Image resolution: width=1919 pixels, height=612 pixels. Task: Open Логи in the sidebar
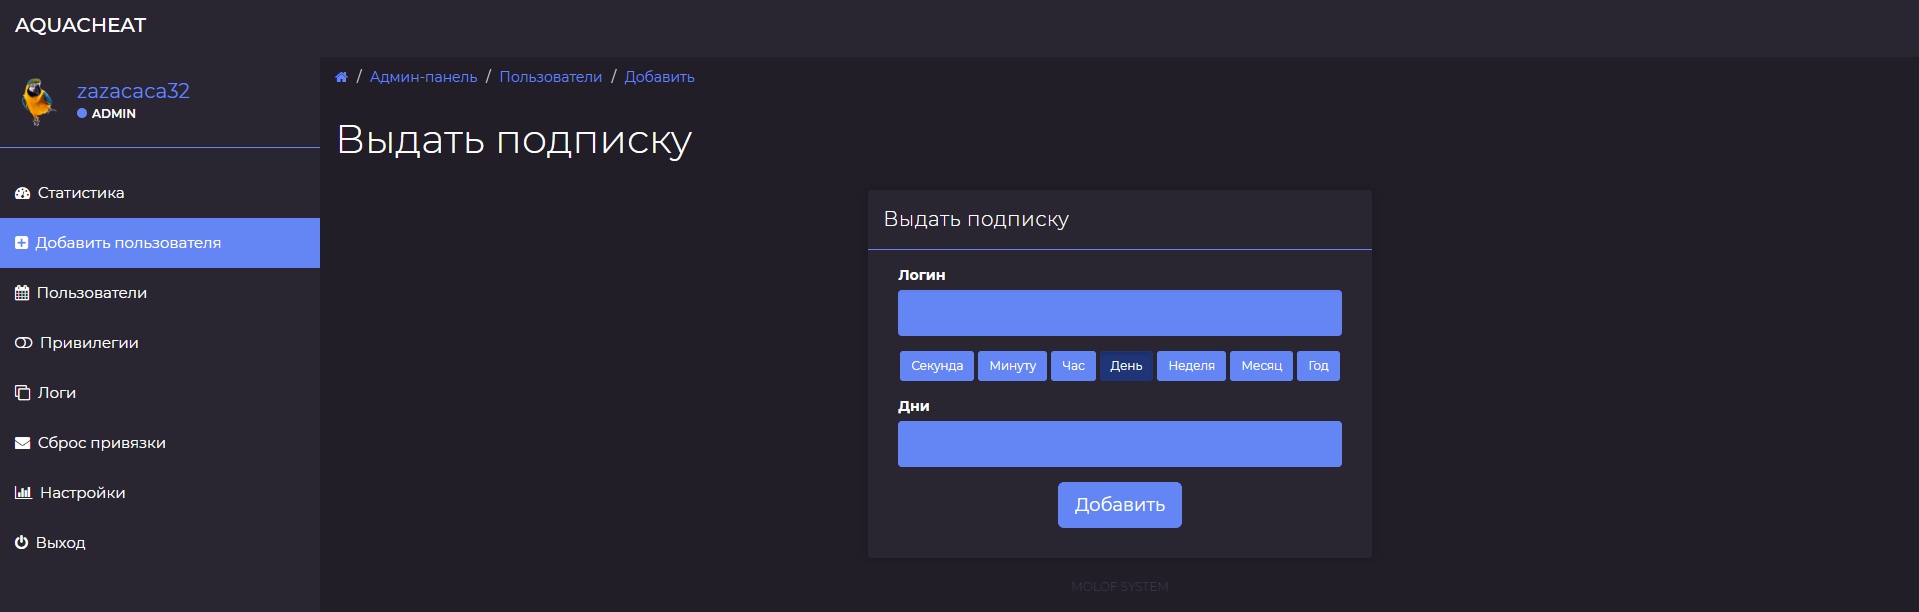[56, 393]
